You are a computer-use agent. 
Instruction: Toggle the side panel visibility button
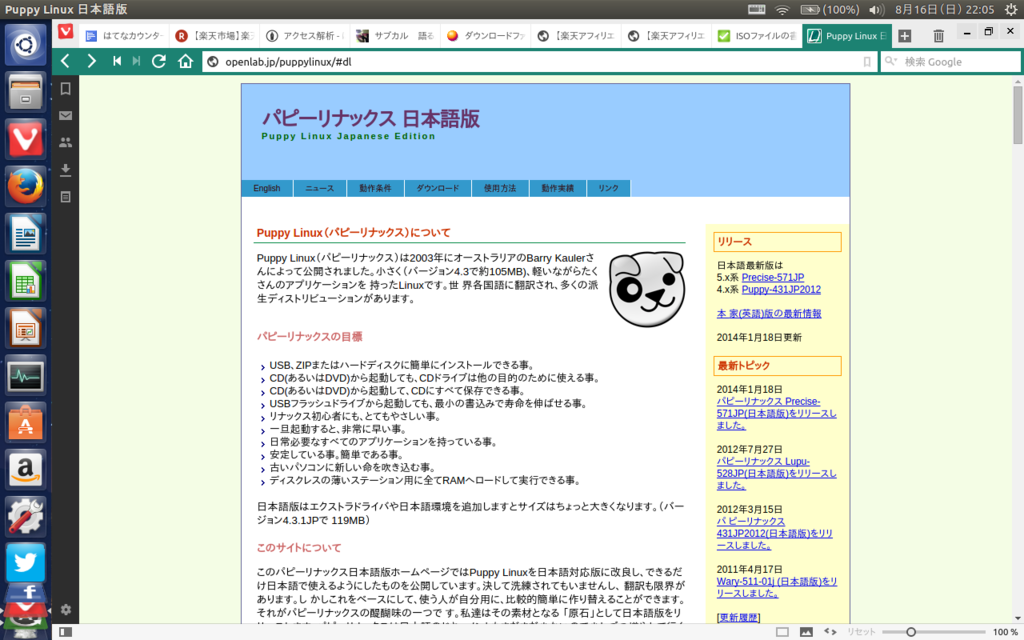coord(65,632)
